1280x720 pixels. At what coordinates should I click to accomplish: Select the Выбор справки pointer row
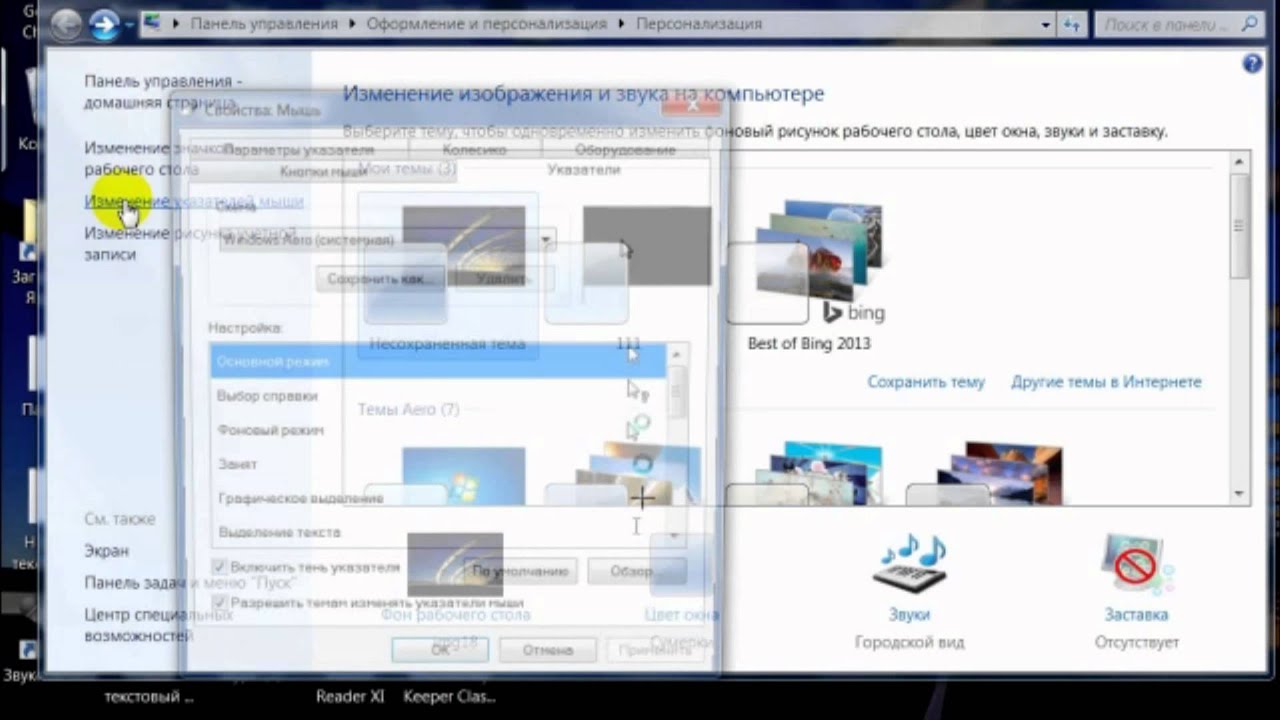coord(438,395)
